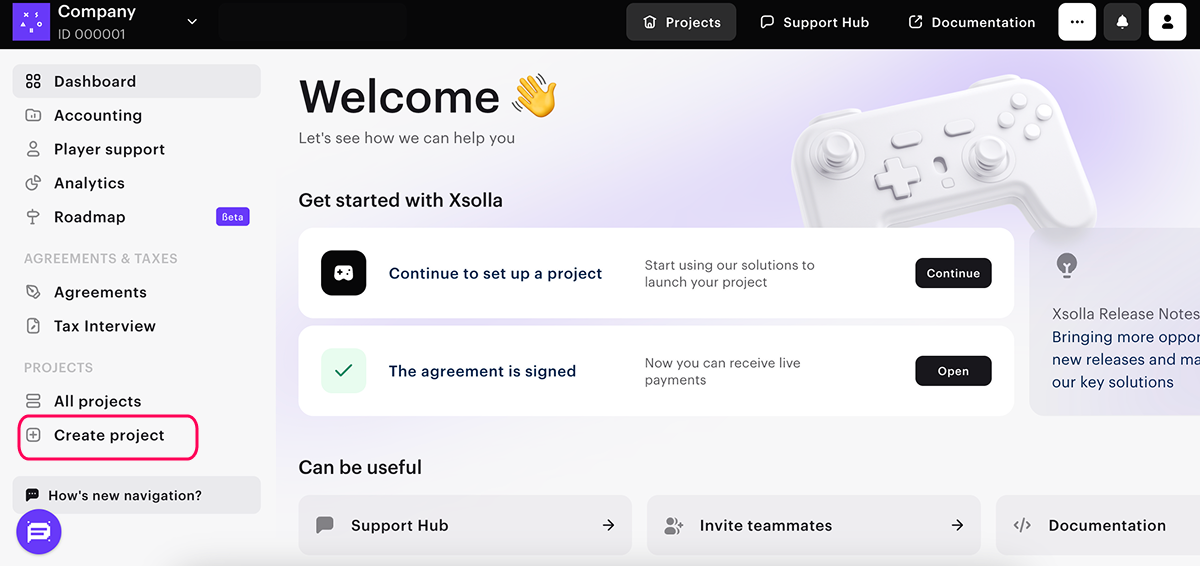The height and width of the screenshot is (566, 1200).
Task: Open Player support section
Action: point(109,149)
